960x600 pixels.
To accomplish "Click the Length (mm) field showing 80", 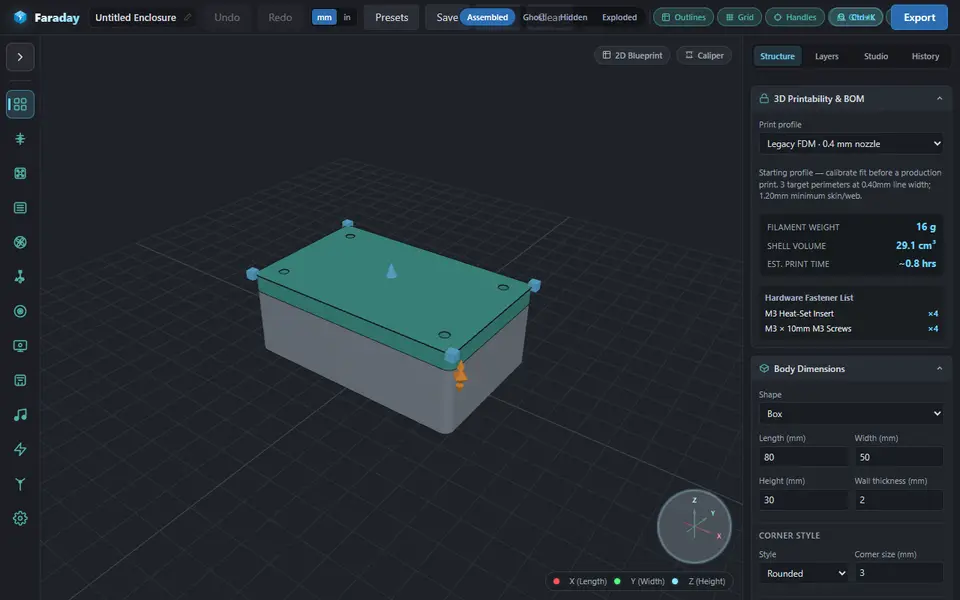I will [803, 457].
